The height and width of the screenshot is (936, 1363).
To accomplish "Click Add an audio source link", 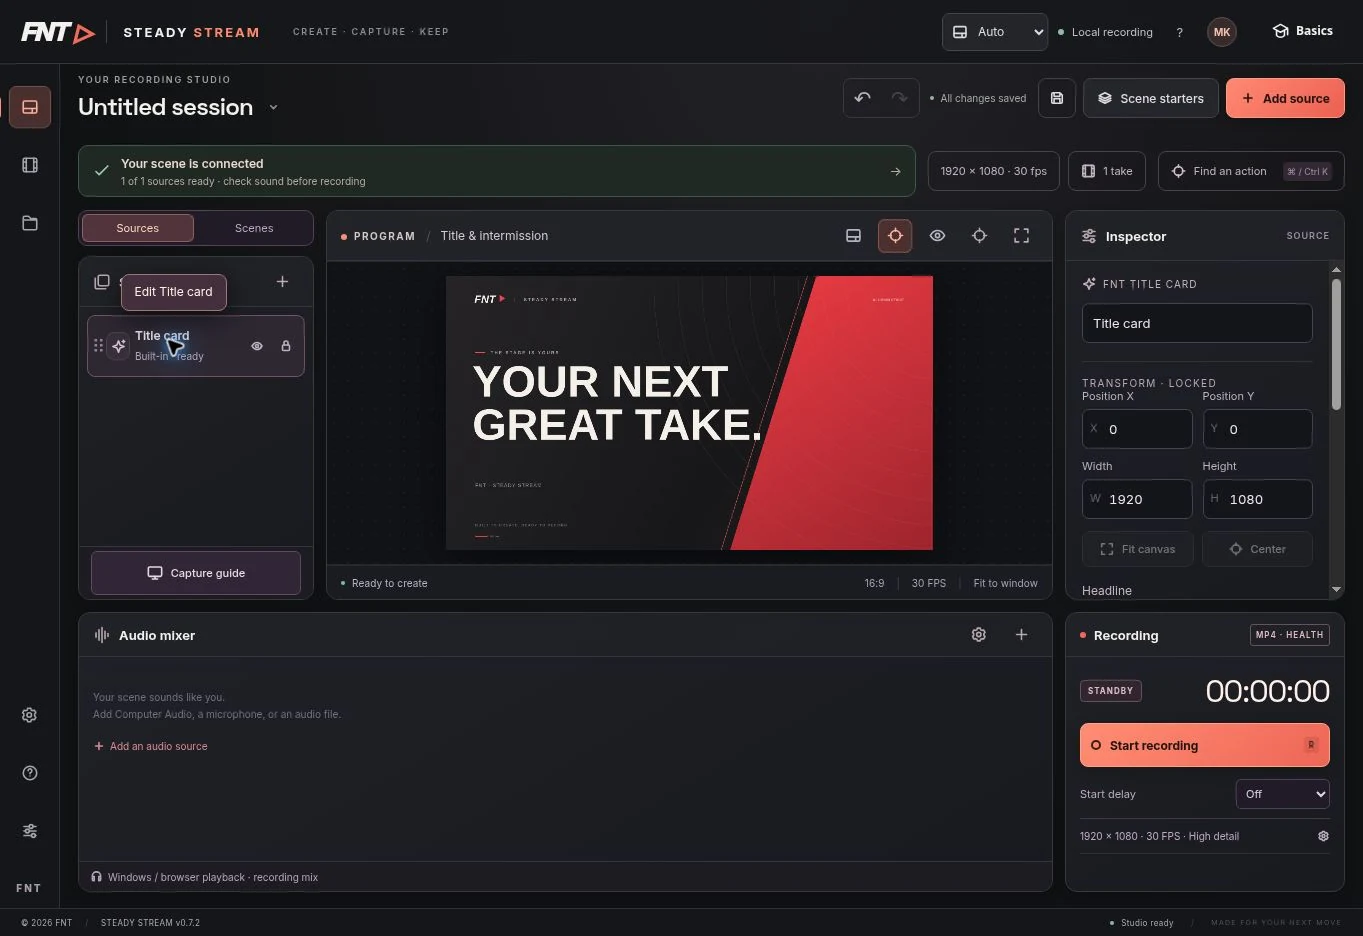I will click(150, 746).
